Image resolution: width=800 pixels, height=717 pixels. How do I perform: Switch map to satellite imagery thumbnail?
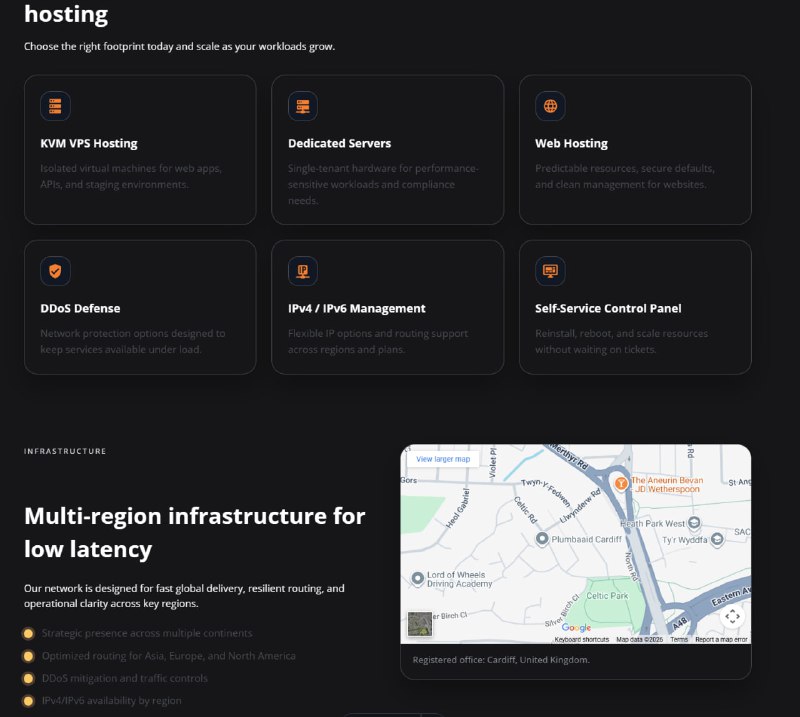click(x=420, y=625)
